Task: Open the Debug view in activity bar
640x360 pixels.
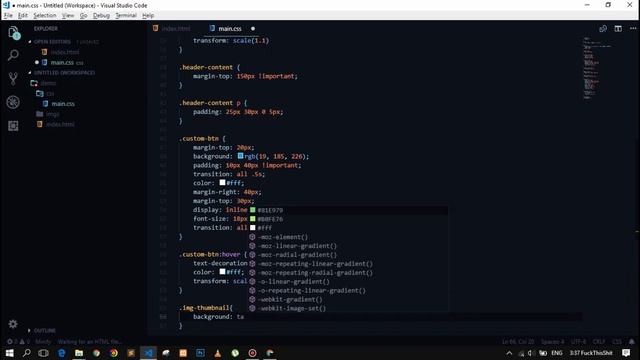Action: click(x=13, y=102)
